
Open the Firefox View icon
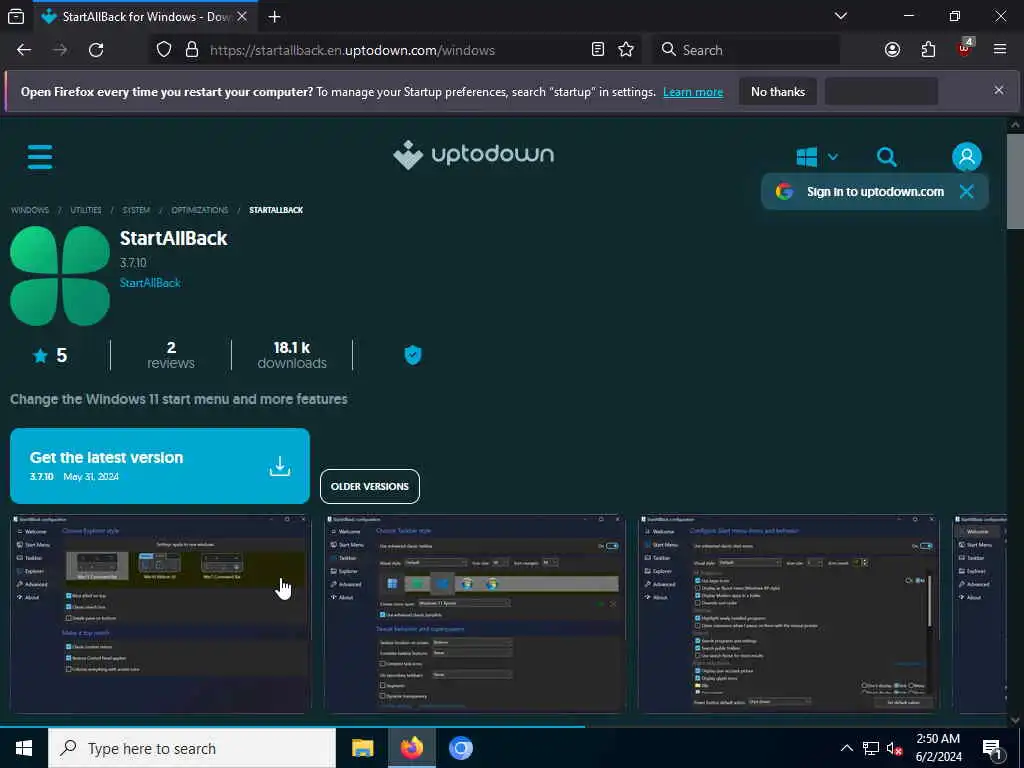(x=16, y=16)
